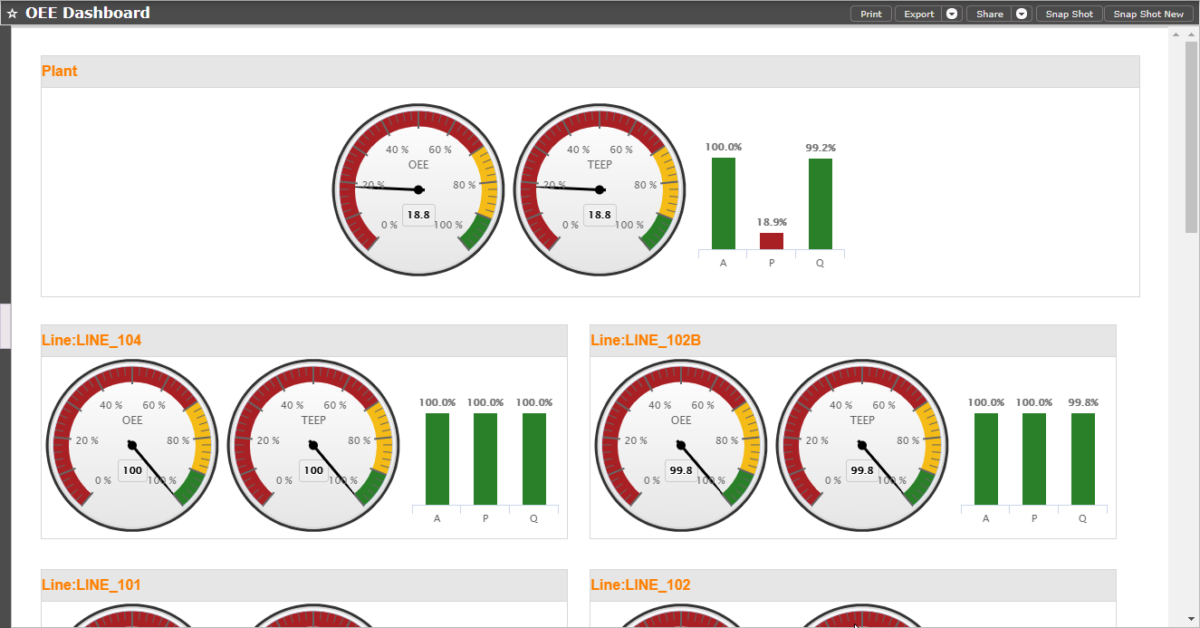Click the star icon next to OEE Dashboard
The image size is (1200, 628).
click(12, 12)
